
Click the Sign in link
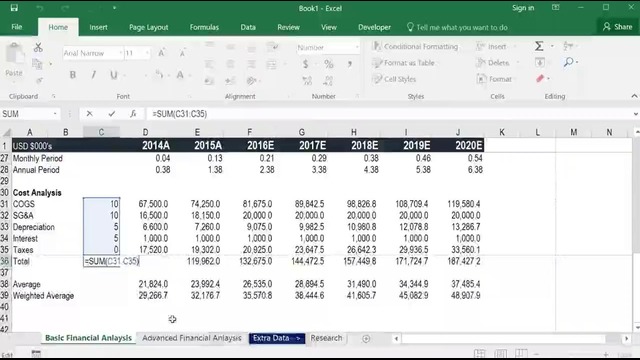(x=523, y=8)
